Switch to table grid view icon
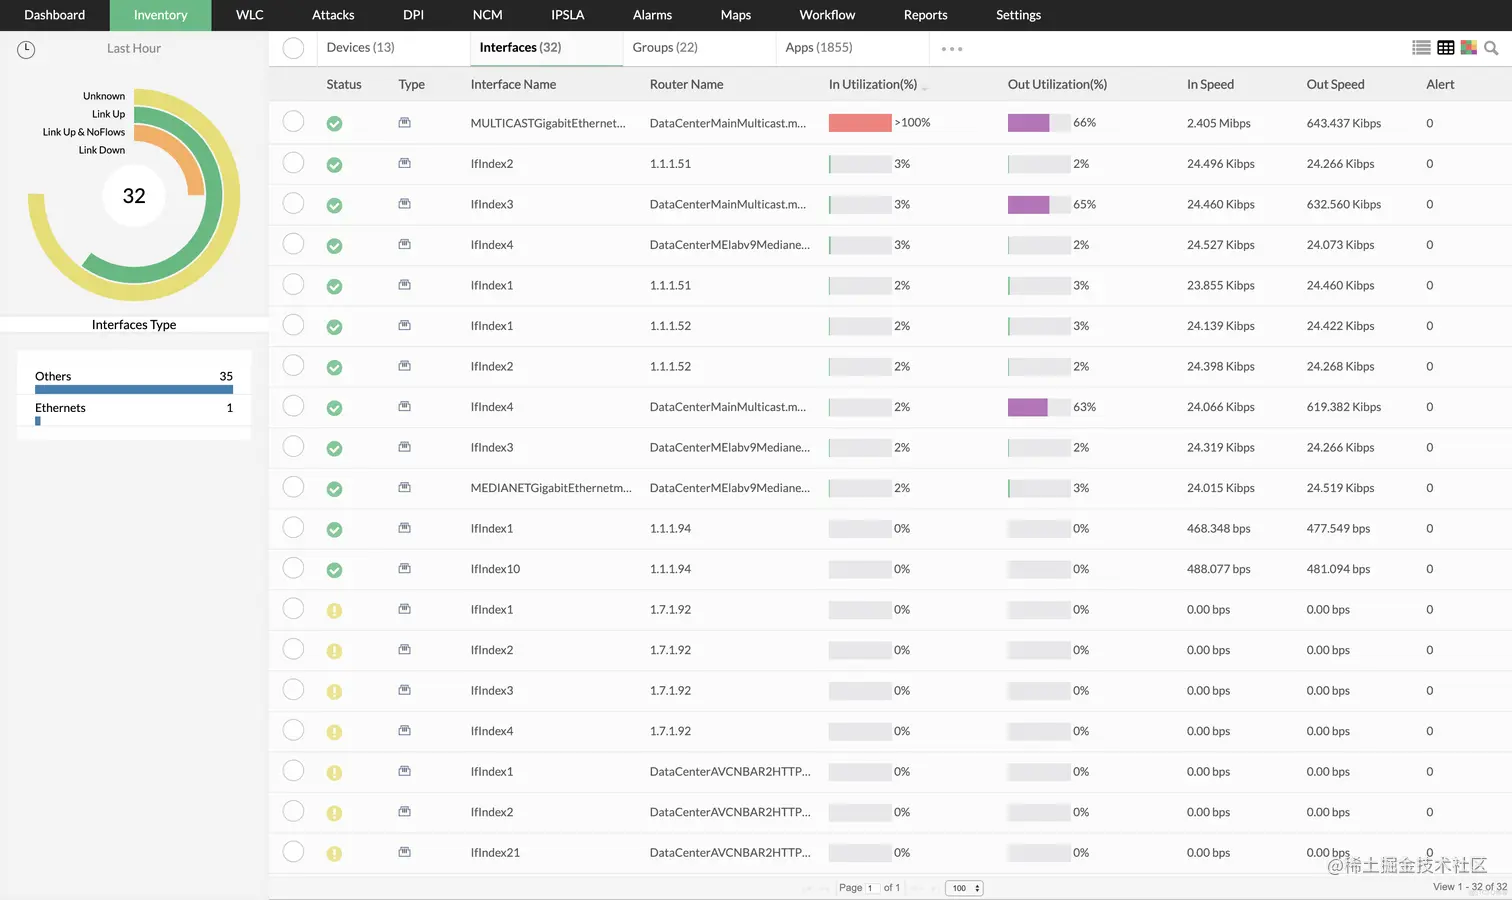The width and height of the screenshot is (1512, 900). coord(1446,48)
